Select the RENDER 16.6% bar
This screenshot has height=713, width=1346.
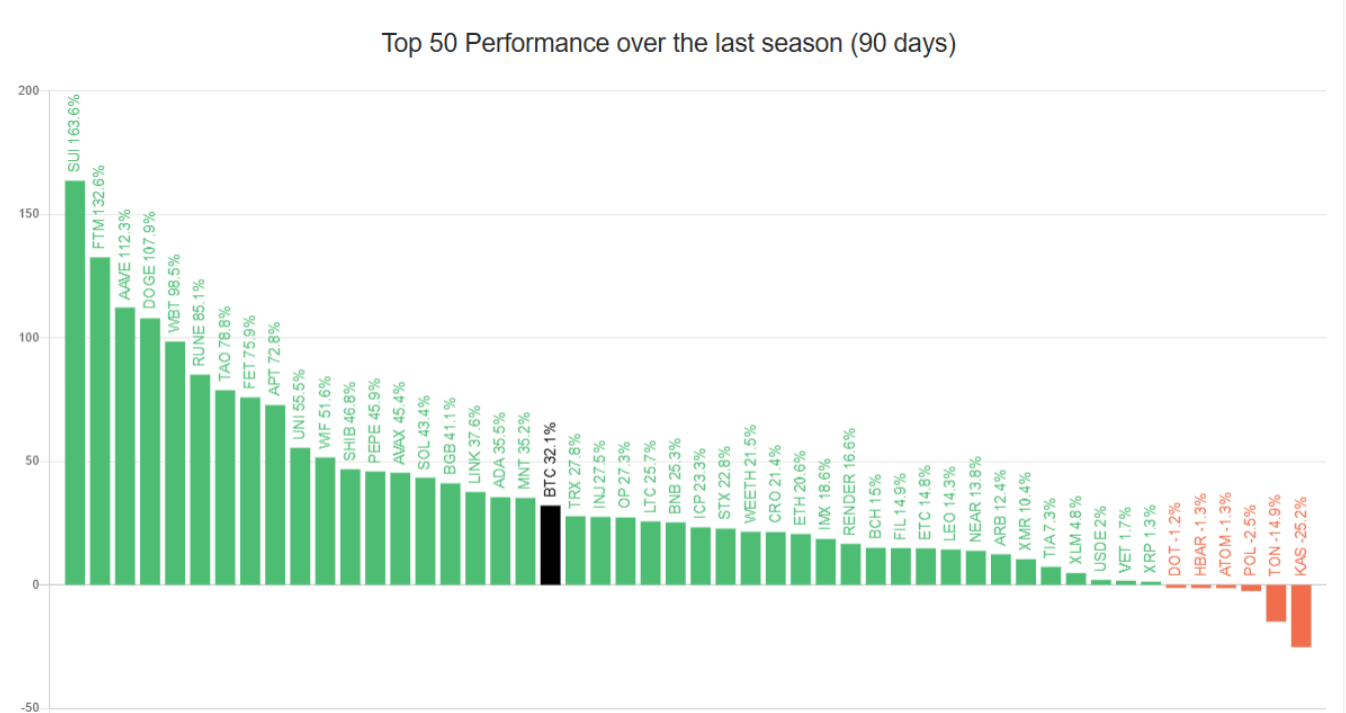[x=850, y=564]
